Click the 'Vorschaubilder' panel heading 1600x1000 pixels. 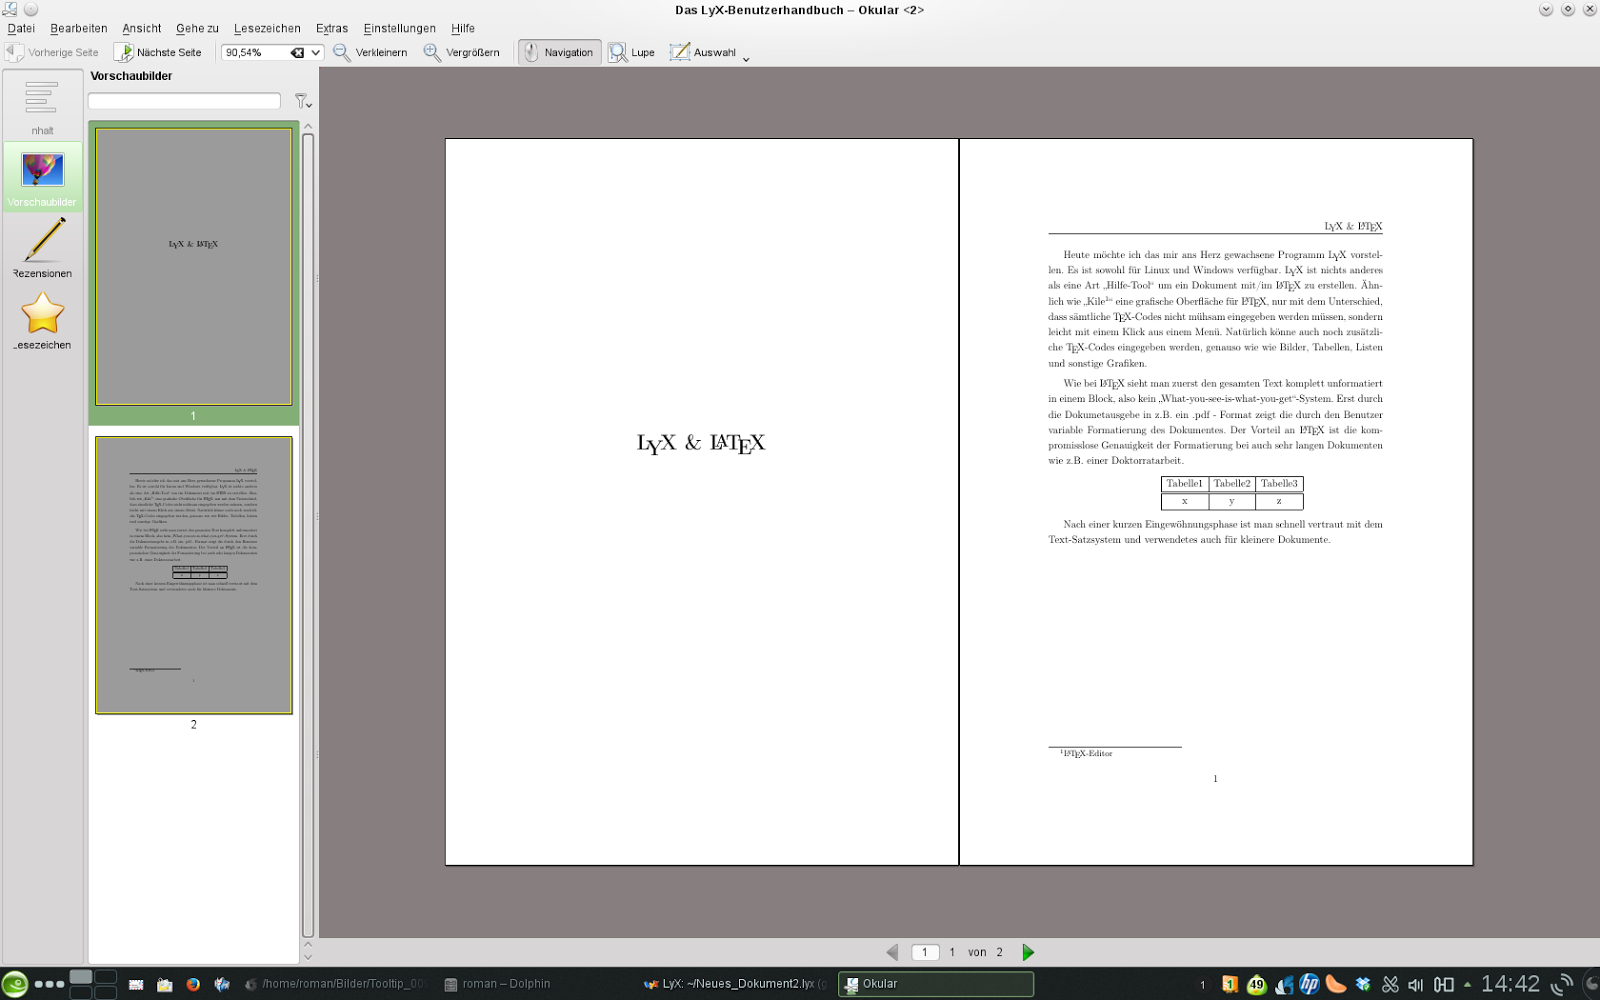click(131, 76)
